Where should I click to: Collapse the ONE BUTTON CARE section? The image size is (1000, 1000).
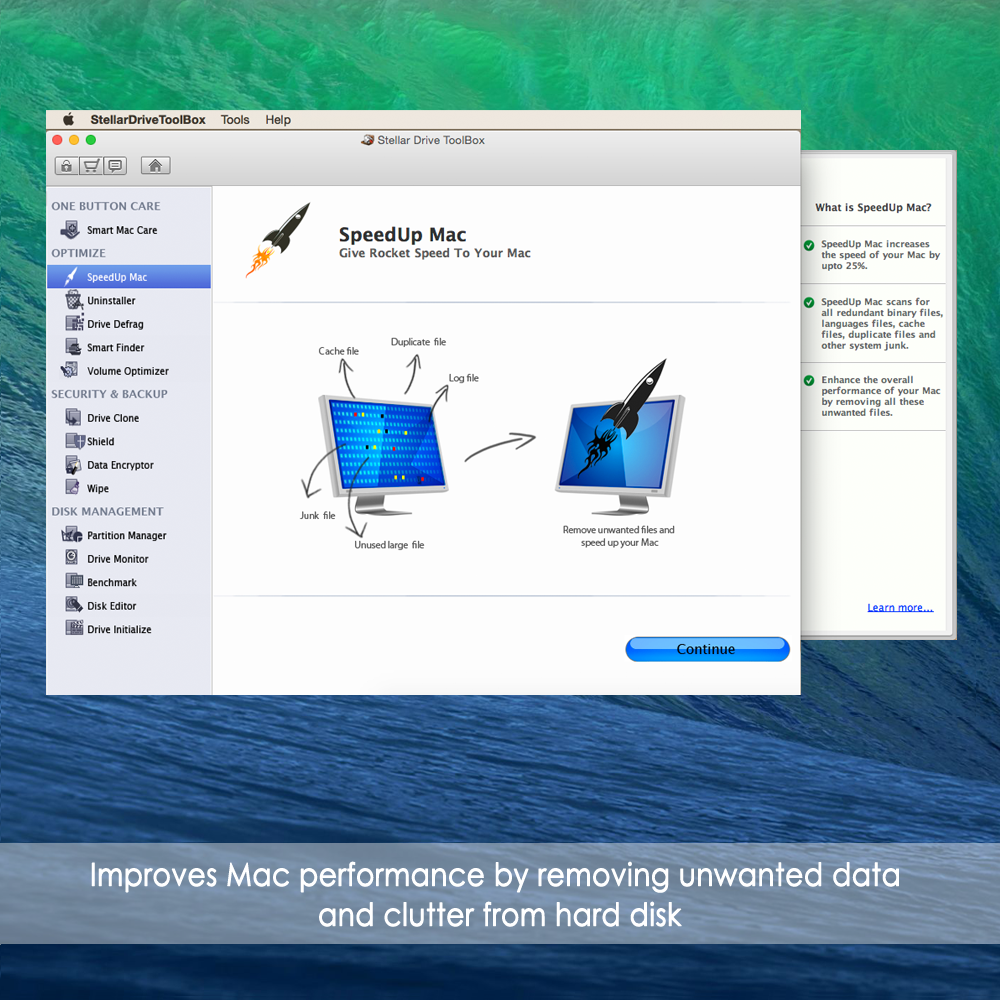point(105,206)
